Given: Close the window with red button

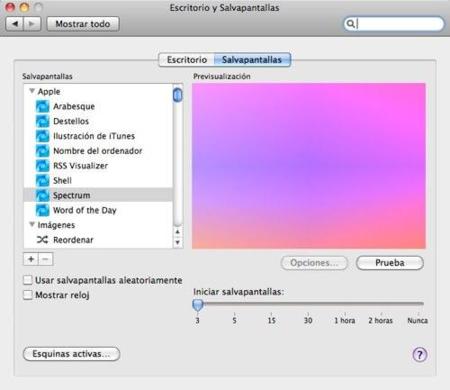Looking at the screenshot, I should pyautogui.click(x=10, y=7).
